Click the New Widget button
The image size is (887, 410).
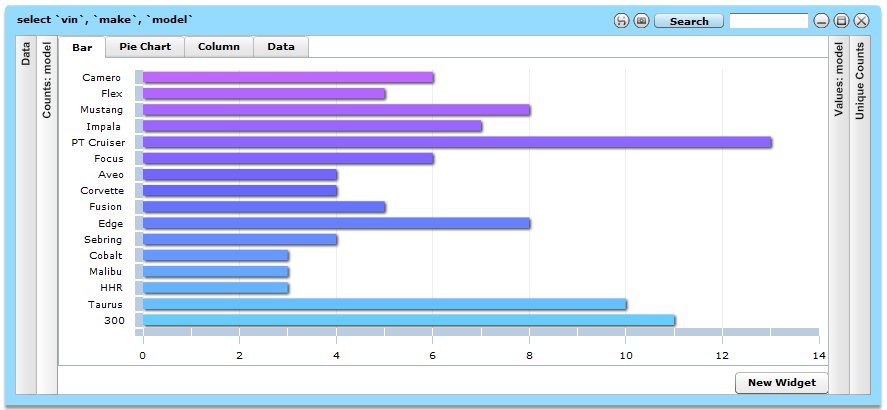[781, 383]
